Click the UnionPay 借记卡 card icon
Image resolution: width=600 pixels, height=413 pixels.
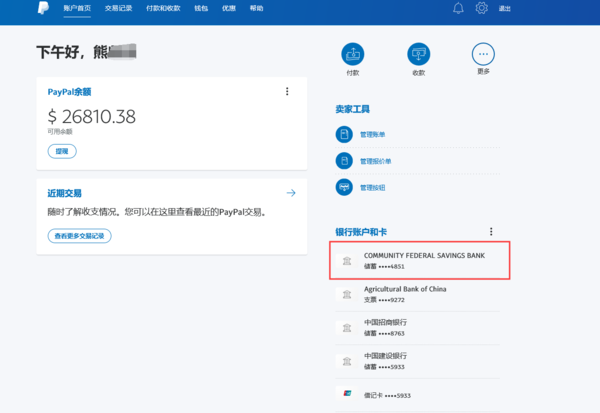[347, 393]
